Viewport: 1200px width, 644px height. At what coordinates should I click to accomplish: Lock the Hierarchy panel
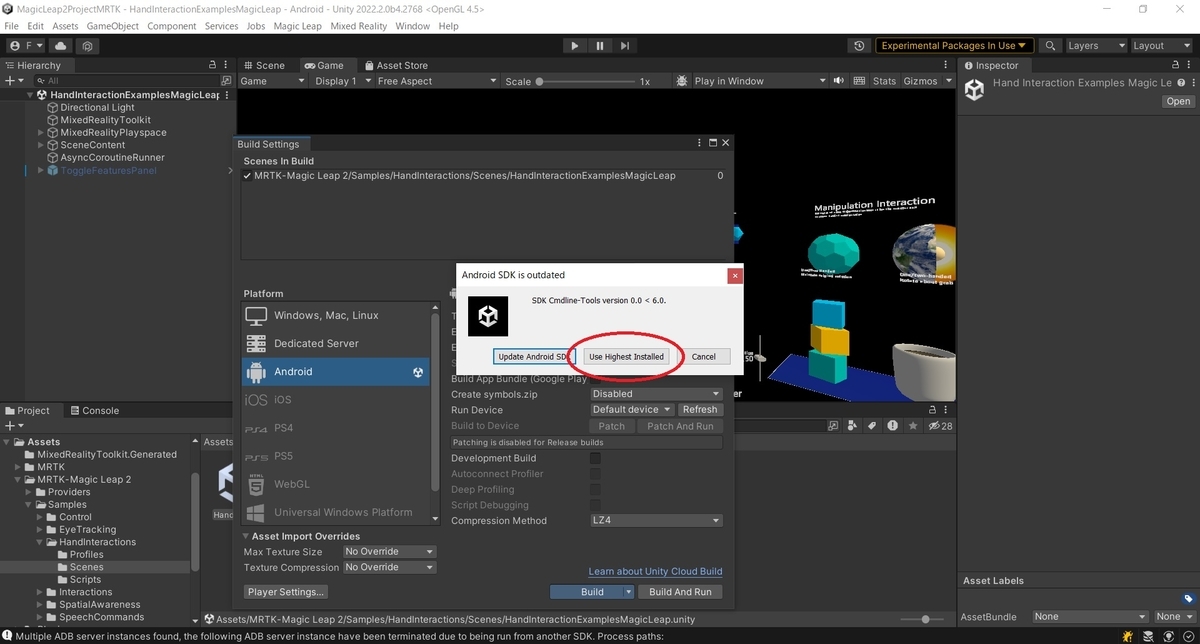(213, 66)
